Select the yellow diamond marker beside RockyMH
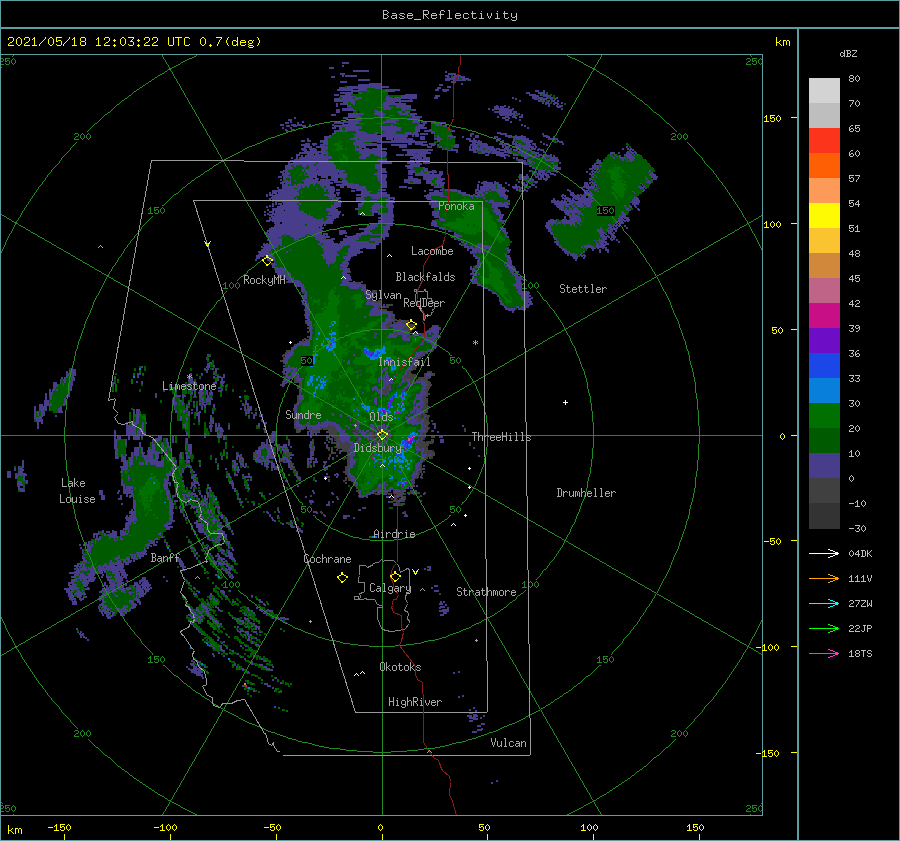The height and width of the screenshot is (841, 900). click(x=267, y=261)
